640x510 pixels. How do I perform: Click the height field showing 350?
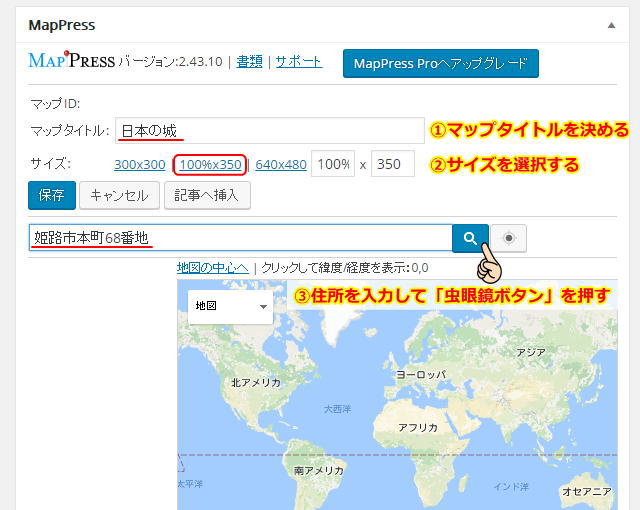[393, 164]
